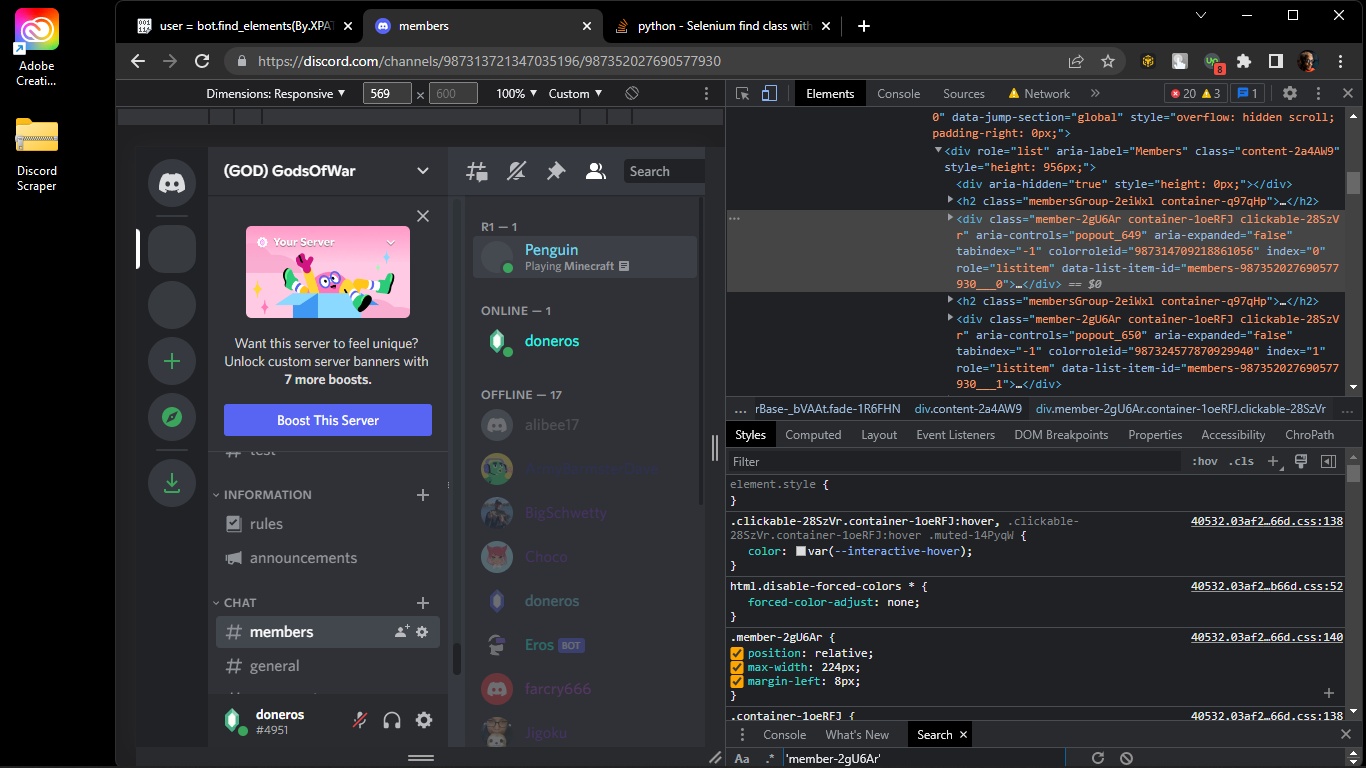This screenshot has height=768, width=1366.
Task: Click the share page icon in address bar
Action: [x=1076, y=61]
